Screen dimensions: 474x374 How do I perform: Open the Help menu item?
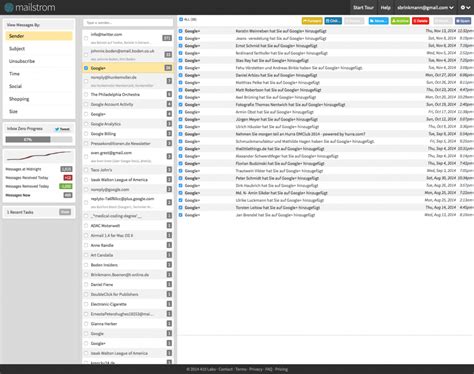[x=385, y=7]
